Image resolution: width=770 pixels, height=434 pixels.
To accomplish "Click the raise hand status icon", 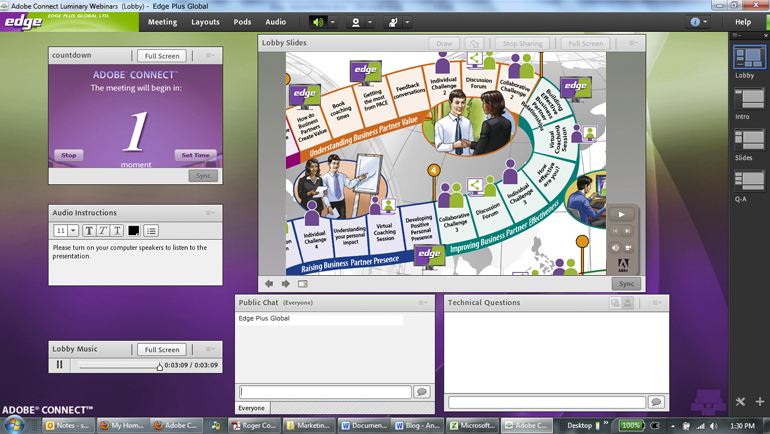I will point(393,22).
